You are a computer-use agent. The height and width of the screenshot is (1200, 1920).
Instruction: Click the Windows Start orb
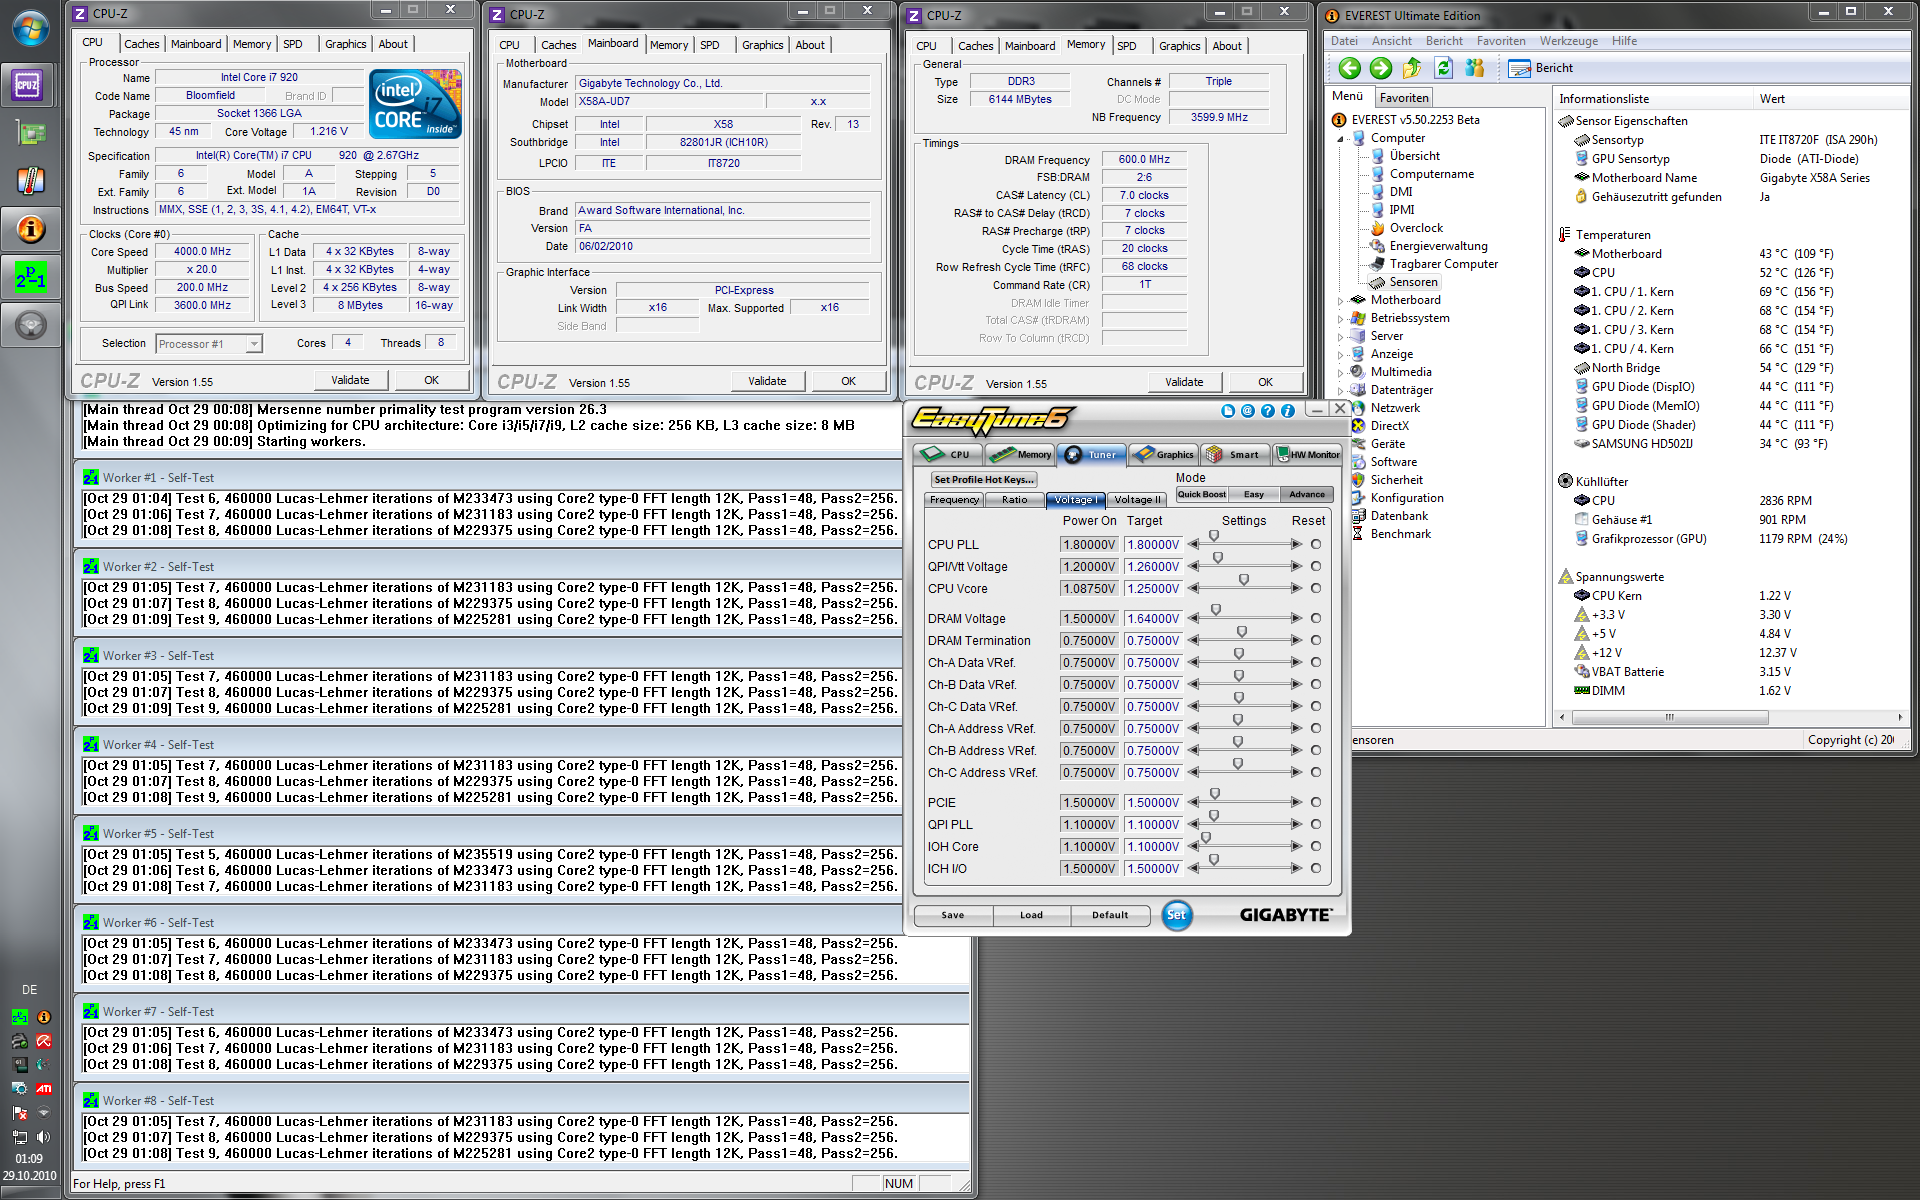tap(30, 28)
